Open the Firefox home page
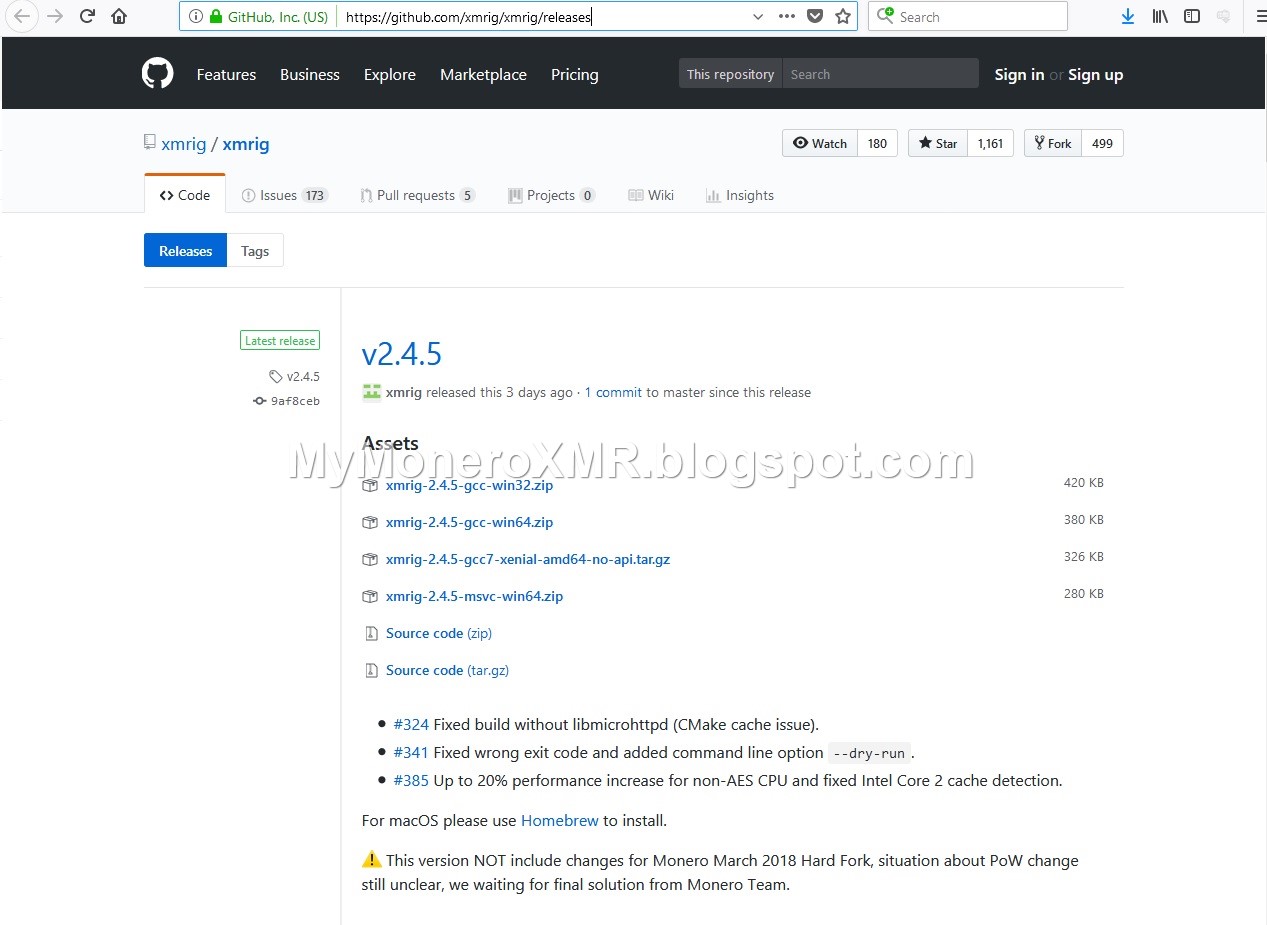Screen dimensions: 1267x925 pos(119,16)
